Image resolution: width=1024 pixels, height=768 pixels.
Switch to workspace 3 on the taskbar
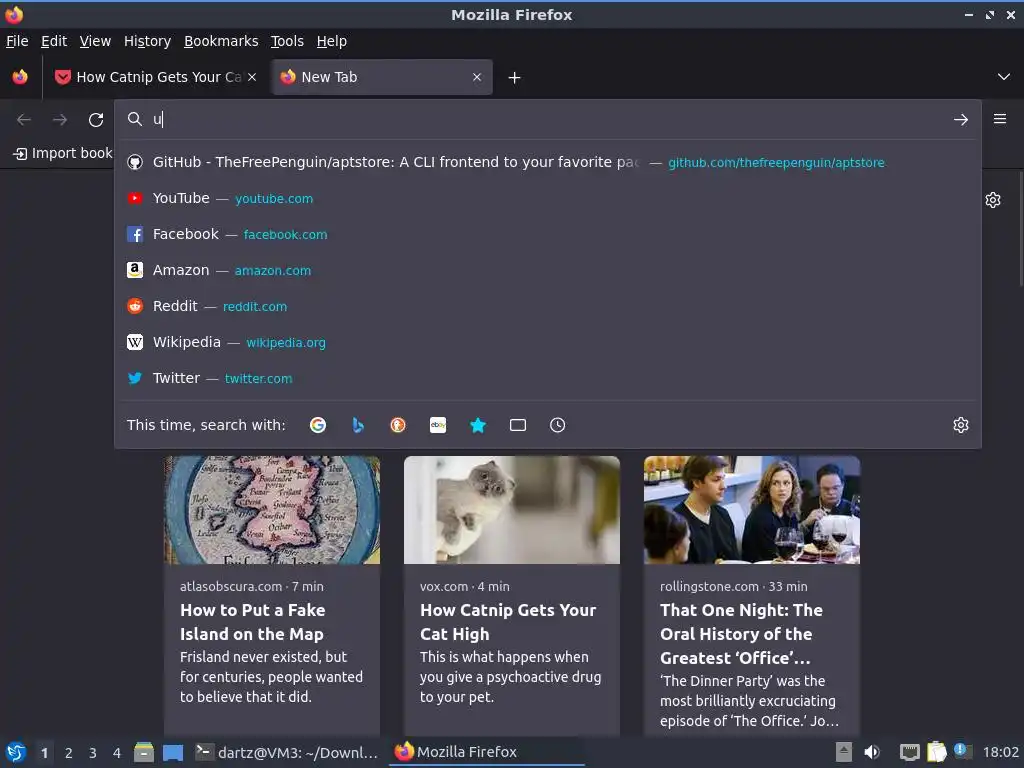[x=93, y=753]
